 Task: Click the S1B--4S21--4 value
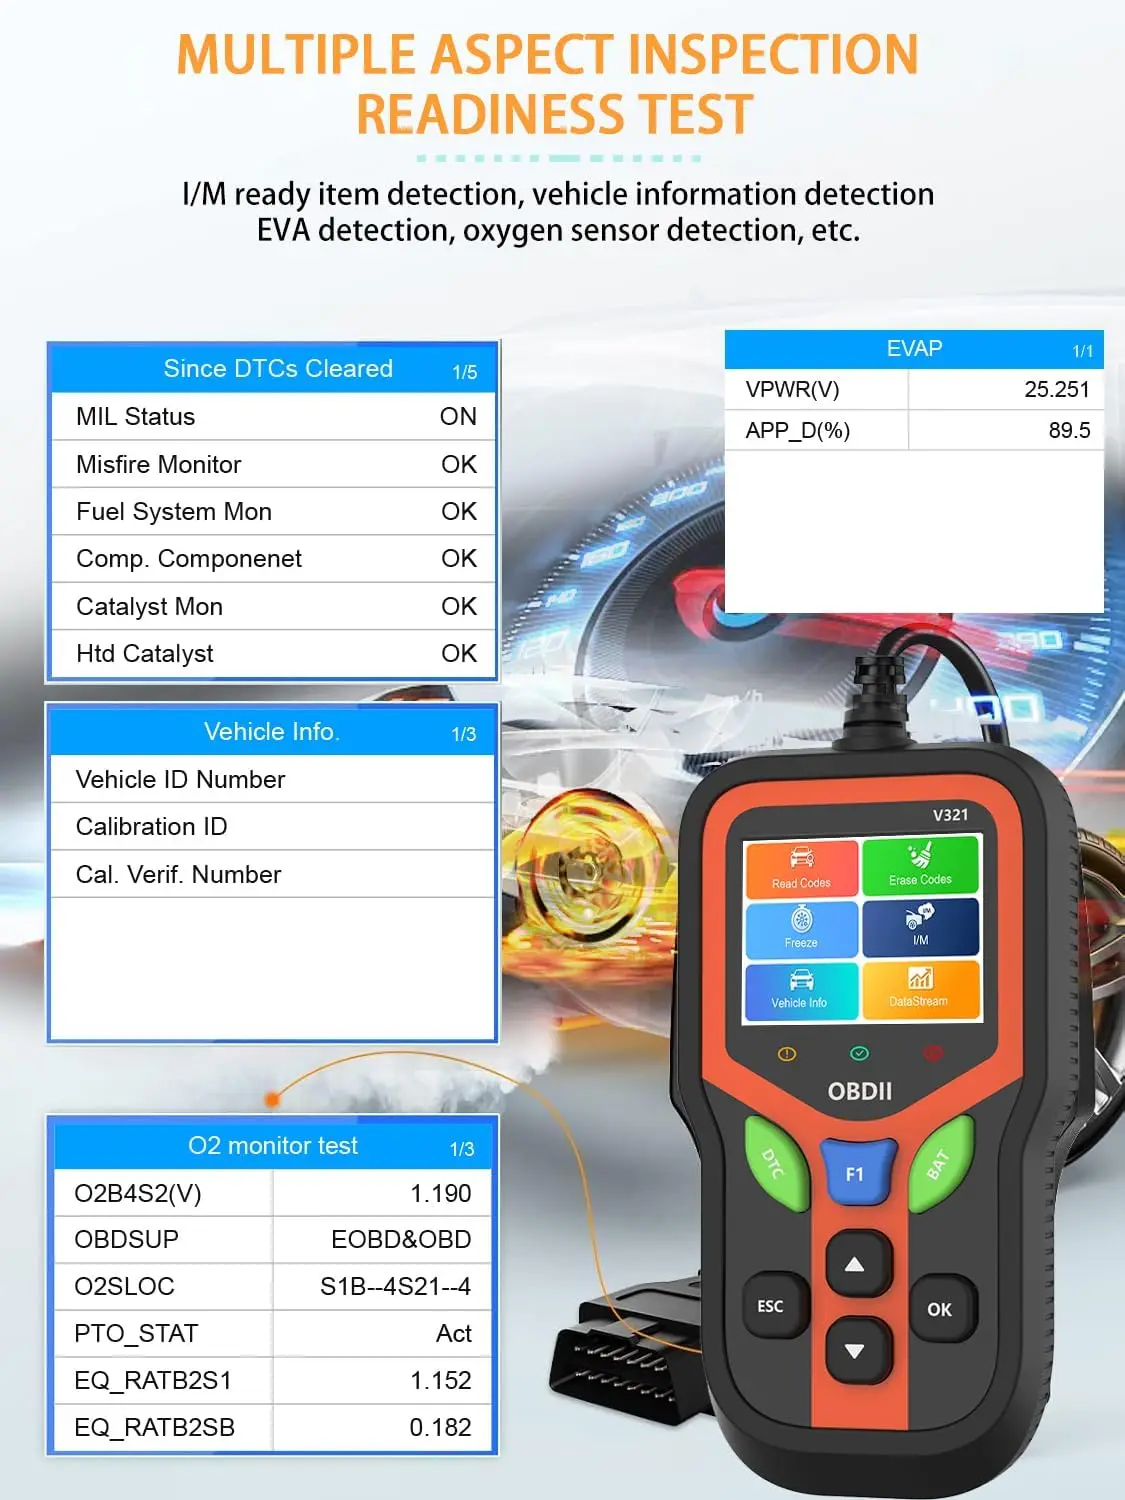click(x=395, y=1287)
